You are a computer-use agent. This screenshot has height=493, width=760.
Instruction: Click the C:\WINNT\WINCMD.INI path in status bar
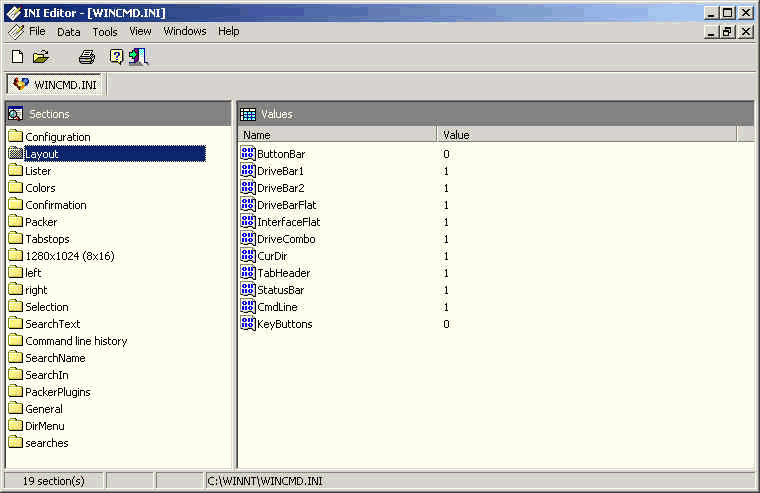click(265, 481)
